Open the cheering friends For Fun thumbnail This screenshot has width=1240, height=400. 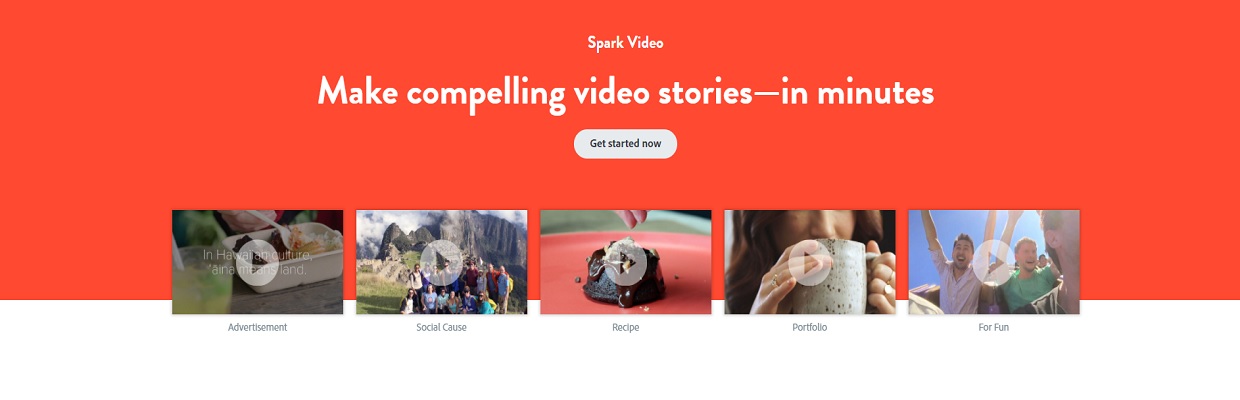pos(993,262)
